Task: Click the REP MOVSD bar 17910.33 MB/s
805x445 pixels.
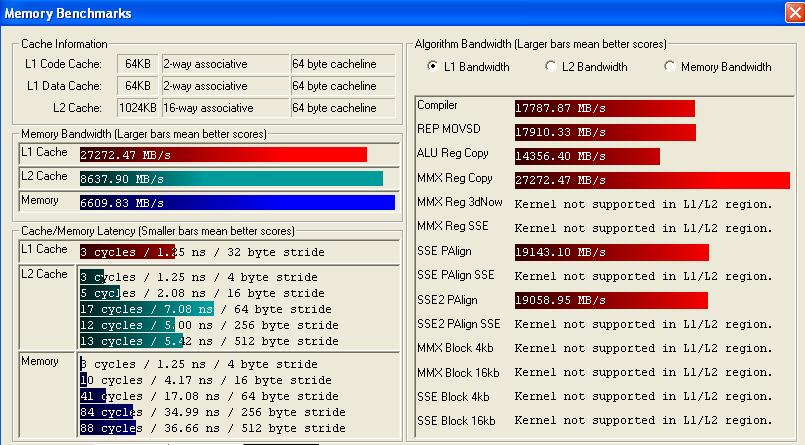Action: coord(605,132)
